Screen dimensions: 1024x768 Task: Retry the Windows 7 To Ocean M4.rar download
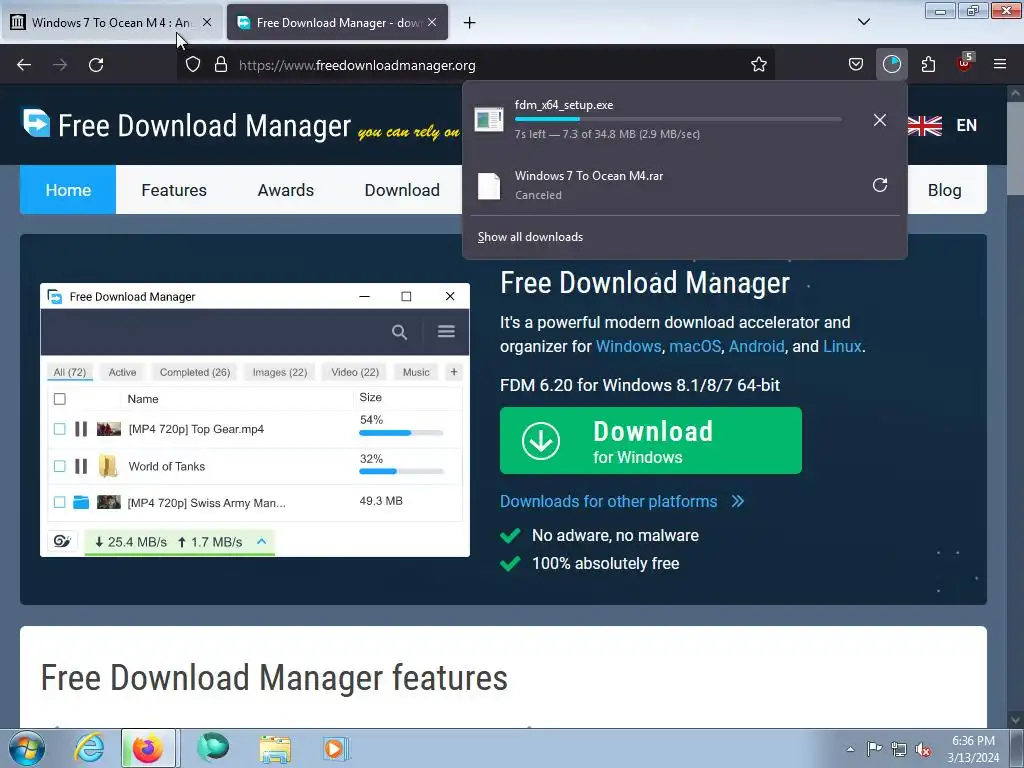tap(880, 185)
